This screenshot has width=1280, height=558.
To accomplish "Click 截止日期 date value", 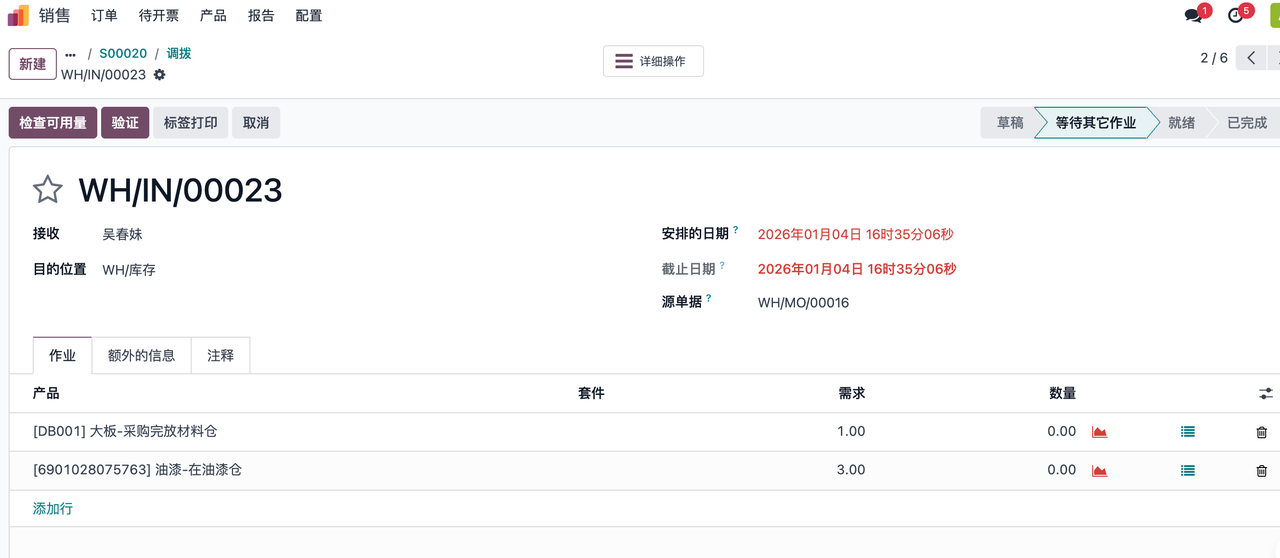I will click(x=856, y=269).
